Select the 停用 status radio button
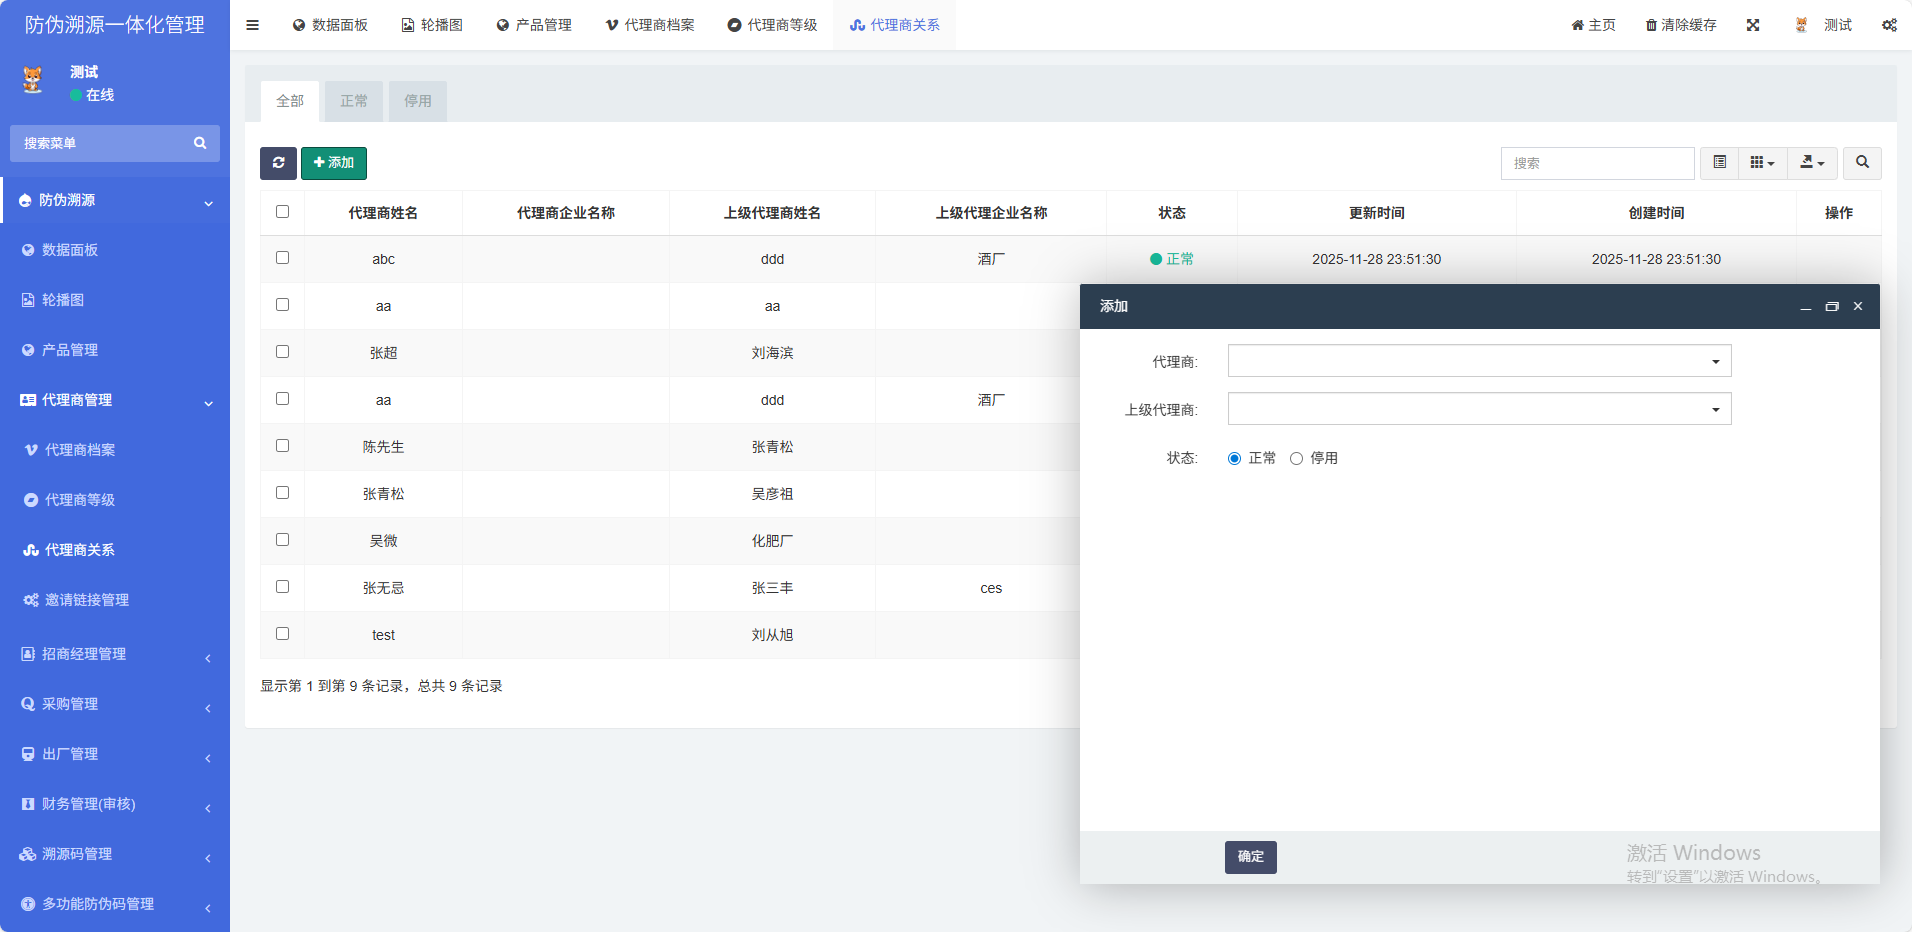1912x932 pixels. pos(1296,459)
